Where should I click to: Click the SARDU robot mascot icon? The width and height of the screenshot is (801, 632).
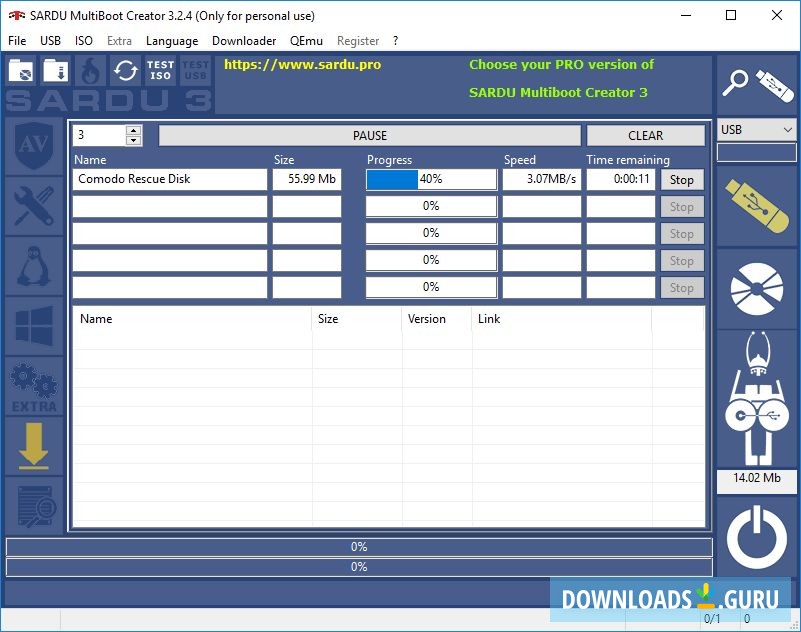[x=755, y=400]
